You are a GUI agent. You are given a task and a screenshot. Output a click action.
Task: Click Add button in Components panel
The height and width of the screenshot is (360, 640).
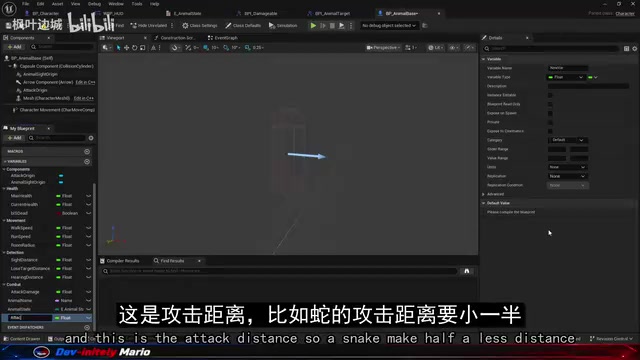[x=14, y=47]
